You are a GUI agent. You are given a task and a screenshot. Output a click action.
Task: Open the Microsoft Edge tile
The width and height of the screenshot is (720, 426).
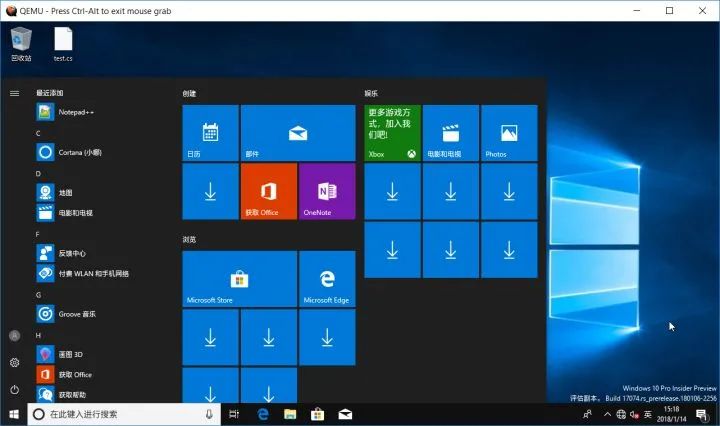tap(327, 279)
